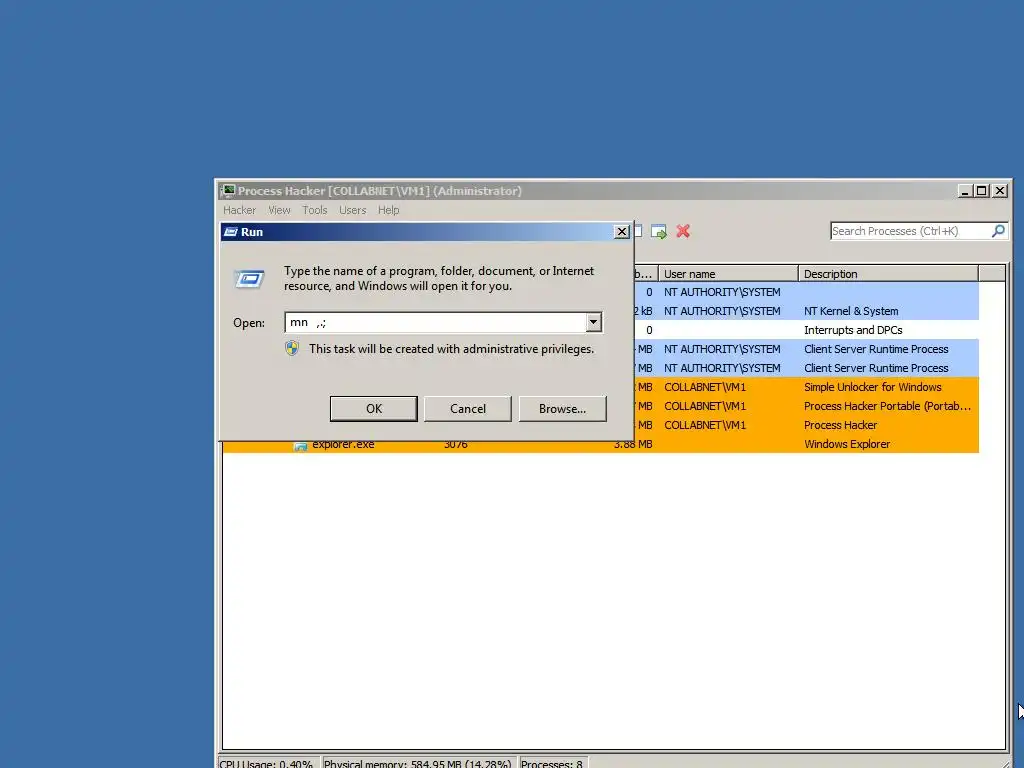Open the Help menu
Image resolution: width=1024 pixels, height=768 pixels.
pos(389,210)
